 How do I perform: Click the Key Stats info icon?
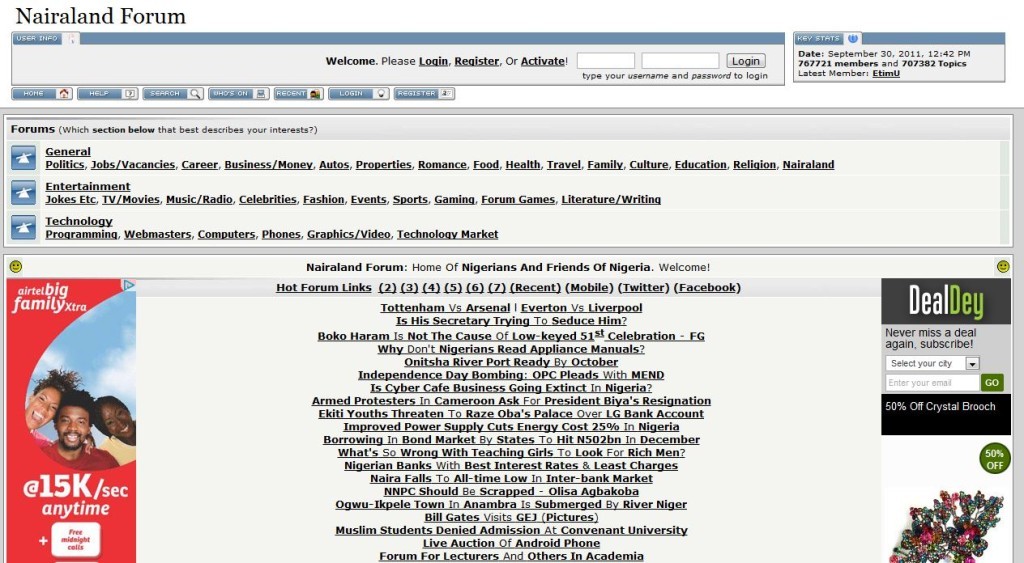coord(852,39)
